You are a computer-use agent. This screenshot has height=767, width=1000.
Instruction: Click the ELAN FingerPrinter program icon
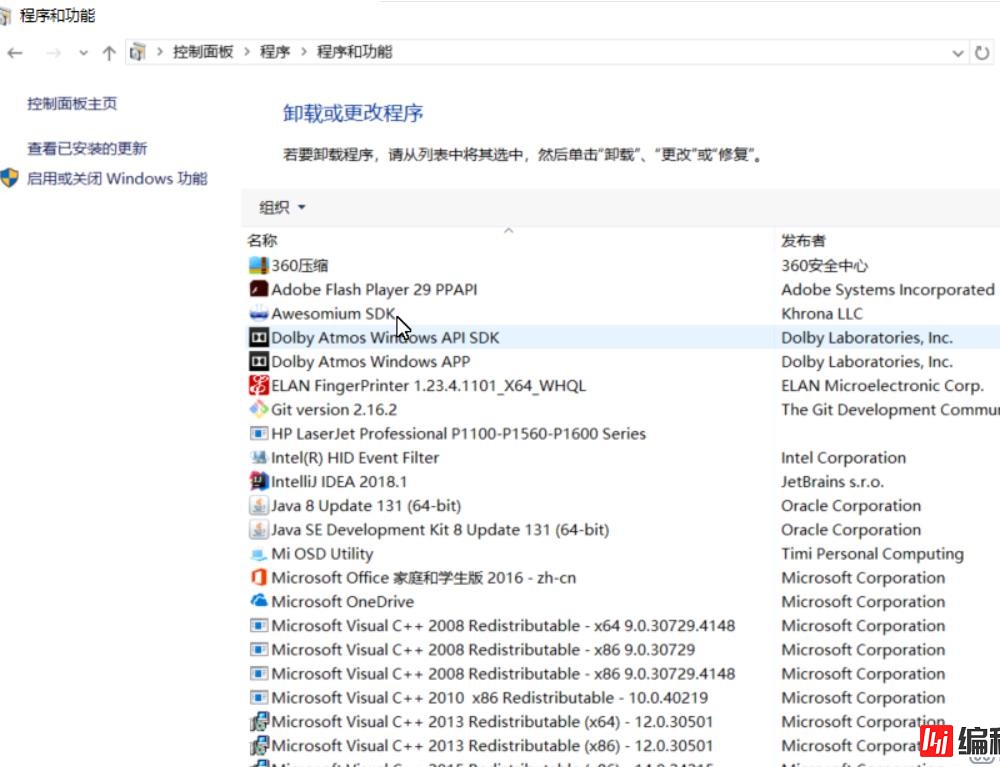coord(259,385)
